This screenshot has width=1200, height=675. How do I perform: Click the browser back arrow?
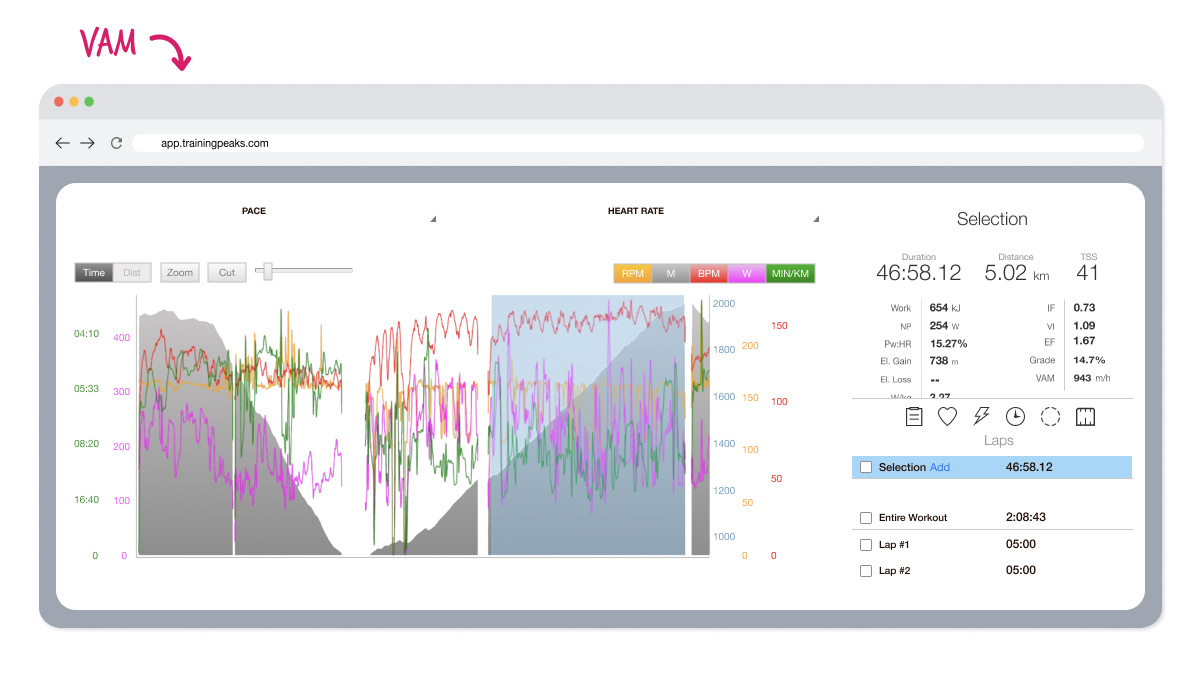point(62,142)
